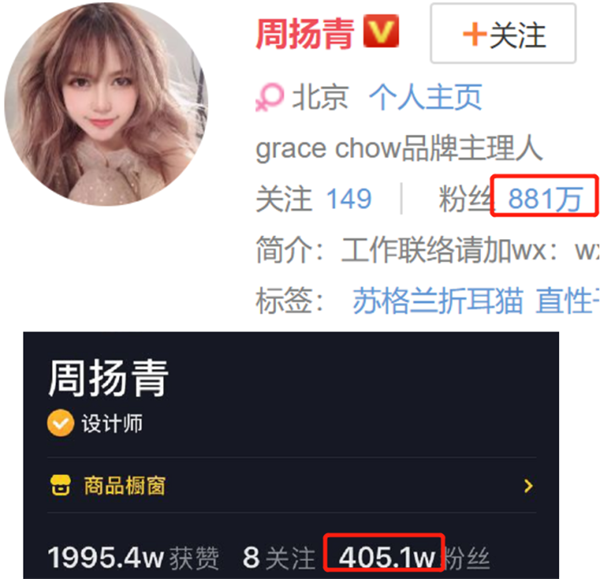Viewport: 600px width, 579px height.
Task: Click the 881万 fans count
Action: coord(545,199)
